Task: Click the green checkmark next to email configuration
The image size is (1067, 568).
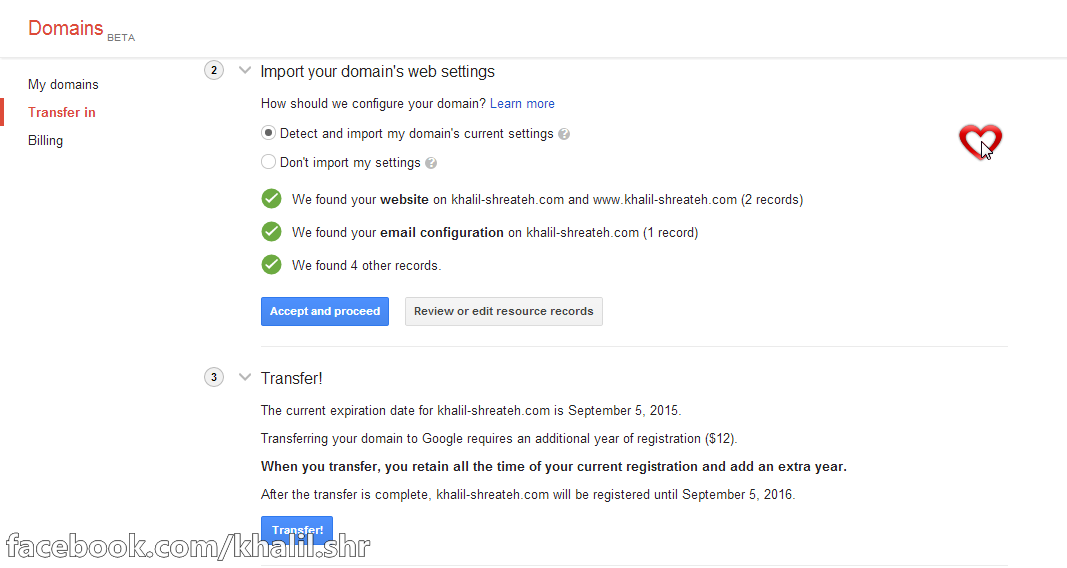Action: [271, 232]
